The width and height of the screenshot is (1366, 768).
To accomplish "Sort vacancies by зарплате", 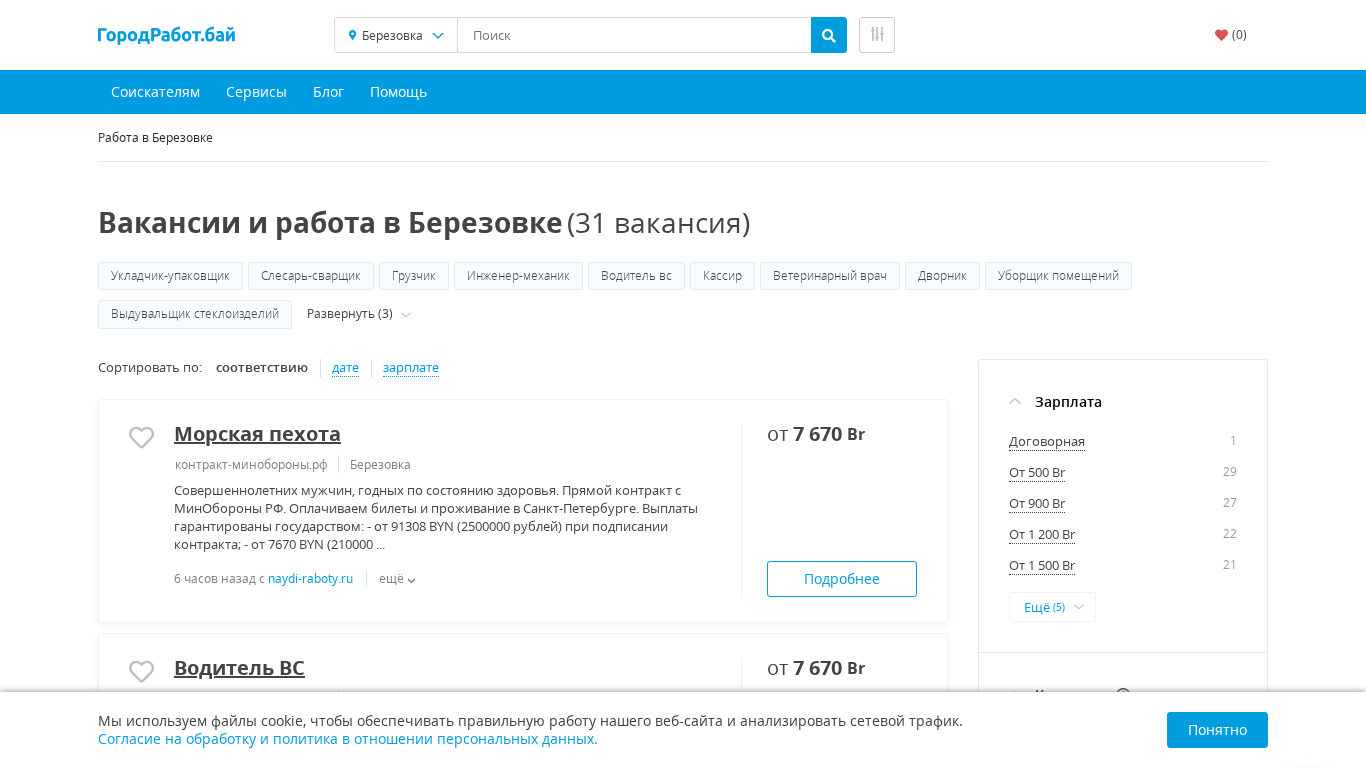I will (x=411, y=368).
